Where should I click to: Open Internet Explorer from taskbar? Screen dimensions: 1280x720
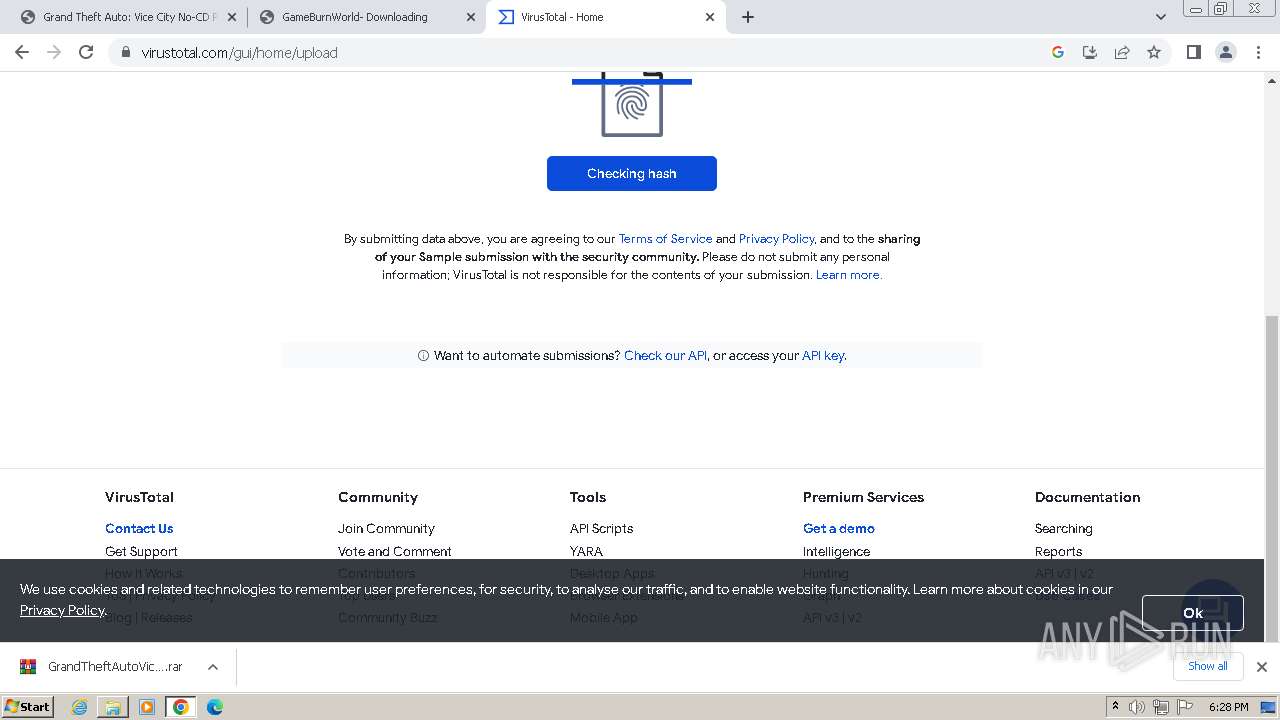point(80,707)
